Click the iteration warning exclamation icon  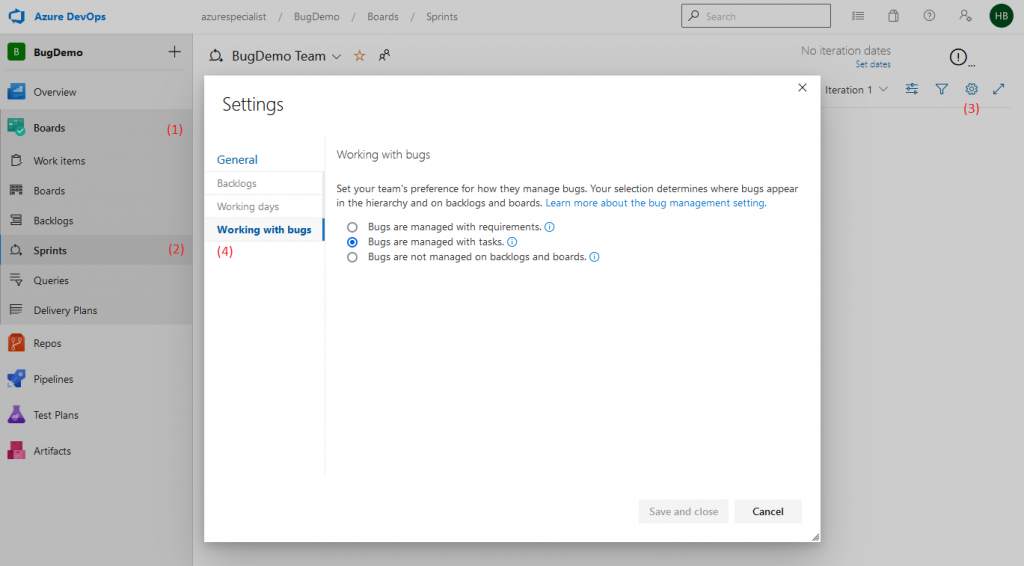[x=958, y=57]
